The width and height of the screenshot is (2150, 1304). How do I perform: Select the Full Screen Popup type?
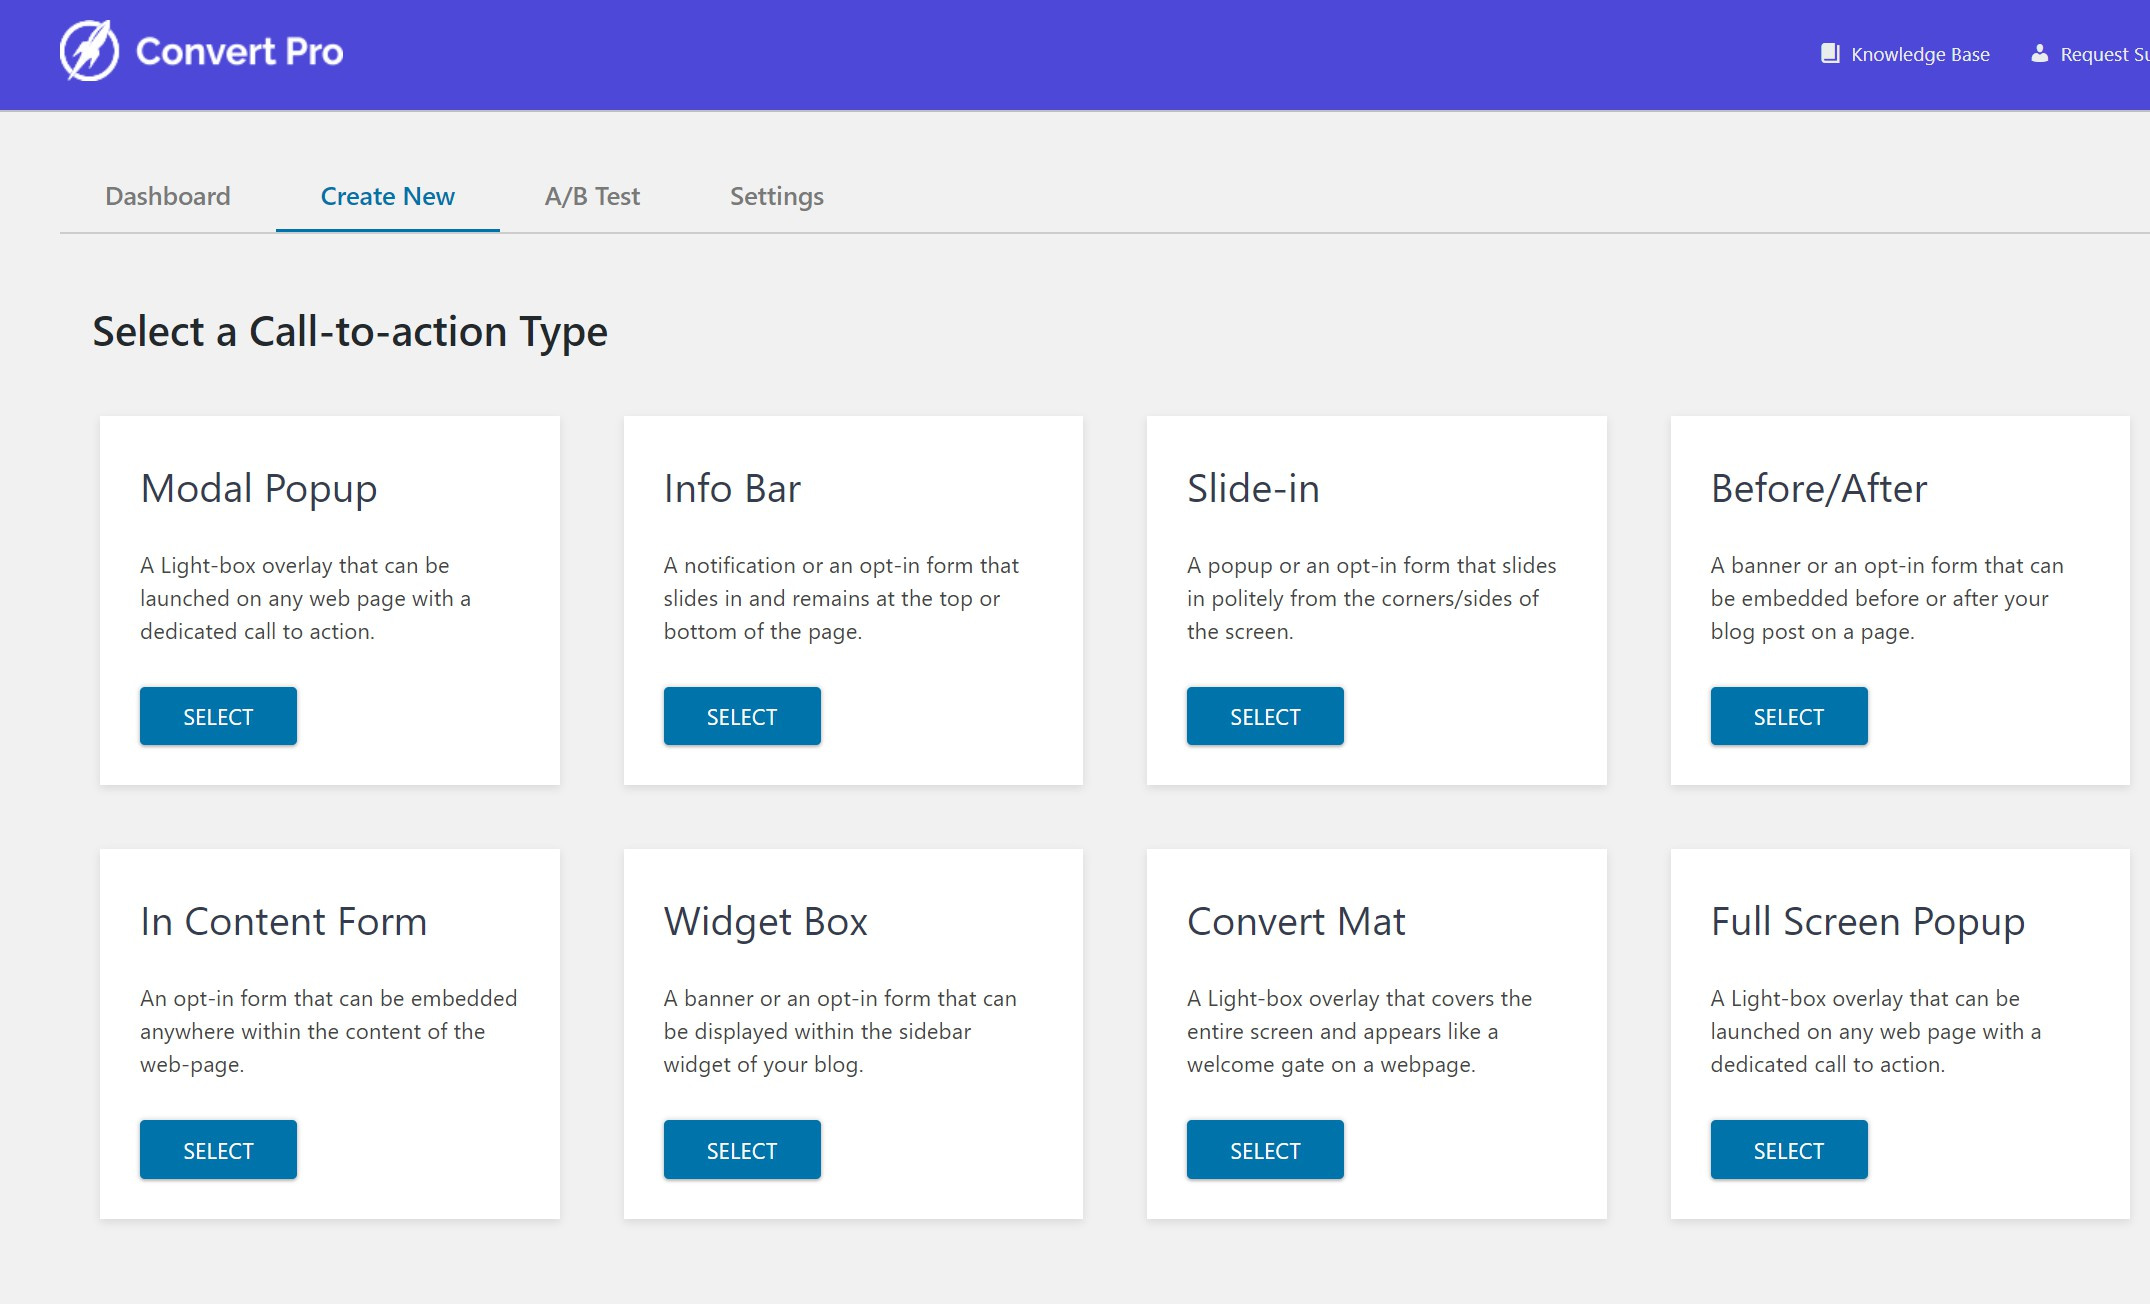tap(1788, 1149)
